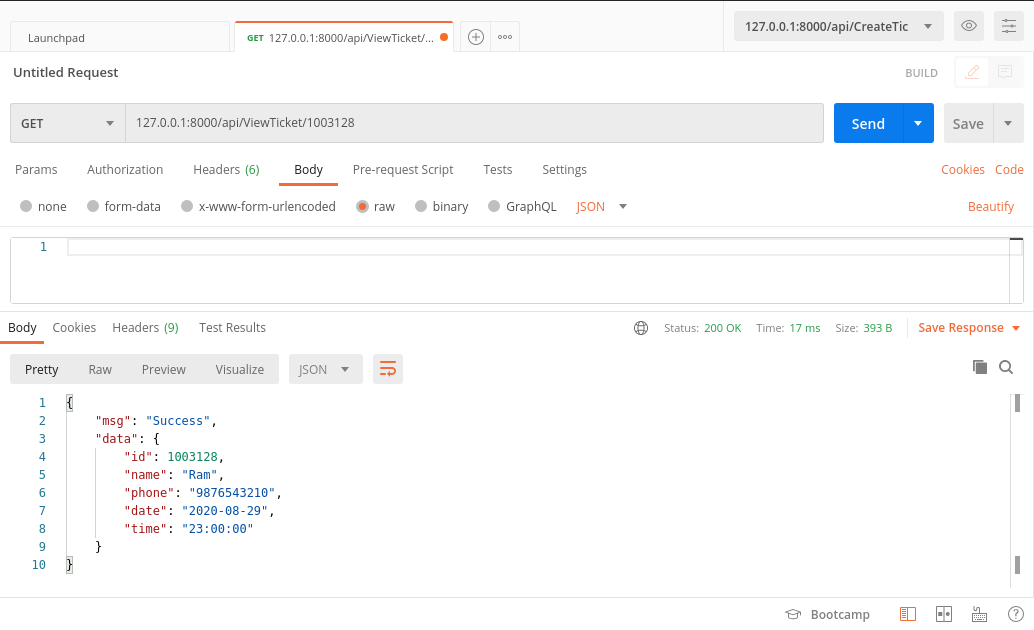Click the environment quick look eye icon

coord(969,26)
